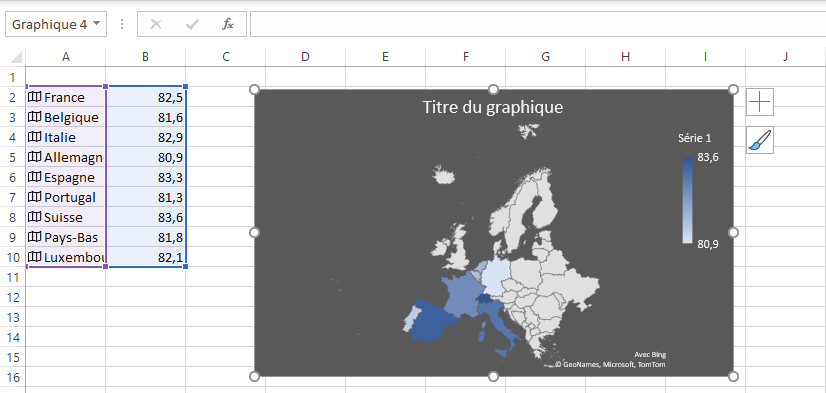Select row 12 header
The height and width of the screenshot is (393, 826).
pos(13,297)
